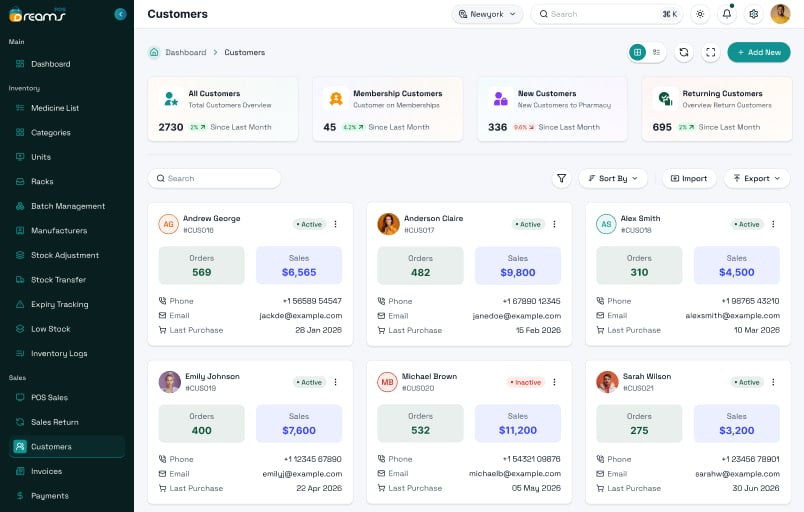Screen dimensions: 804x512
Task: Open Batch Management in sidebar
Action: 68,207
